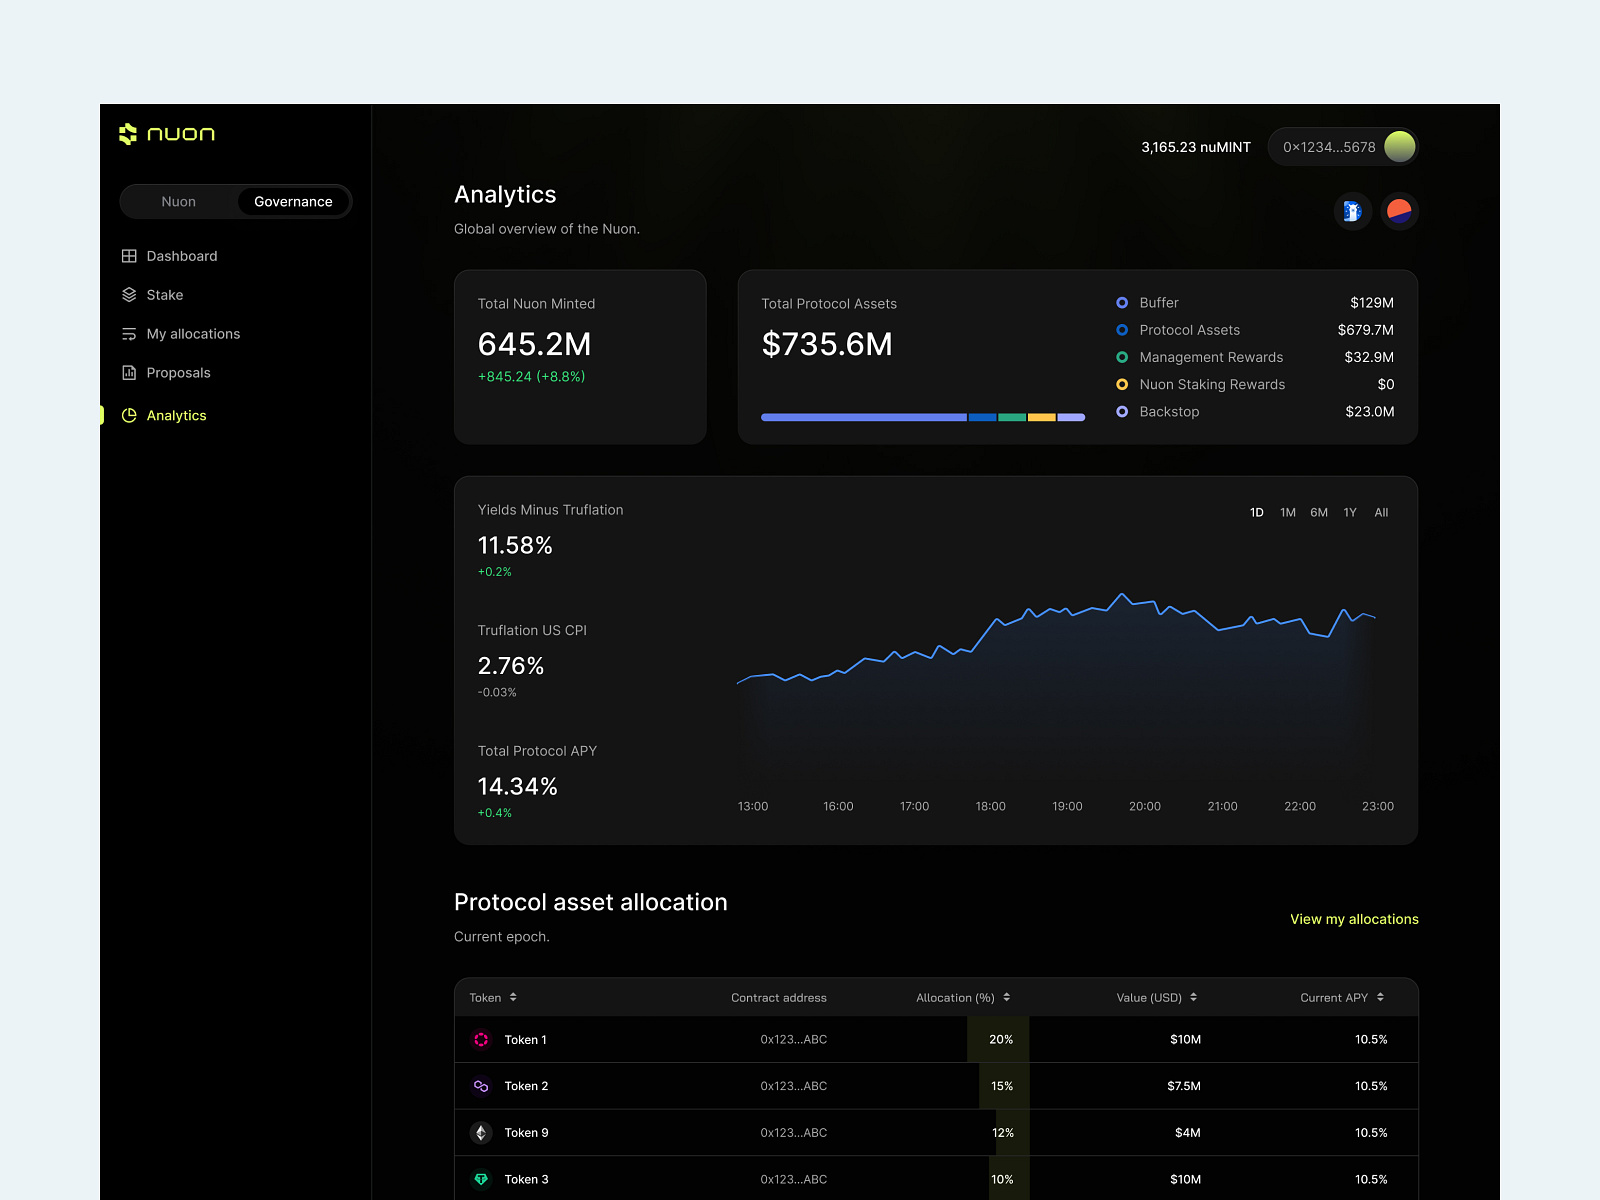Click the orange-and-purple protocol icon
Screen dimensions: 1600x1200
point(1399,211)
